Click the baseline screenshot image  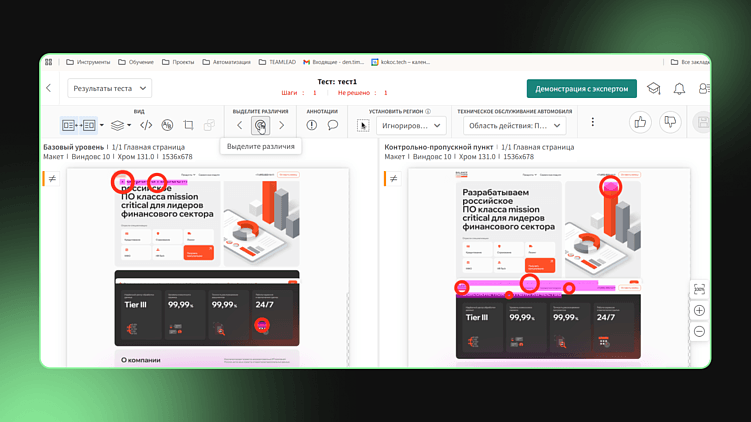(207, 267)
